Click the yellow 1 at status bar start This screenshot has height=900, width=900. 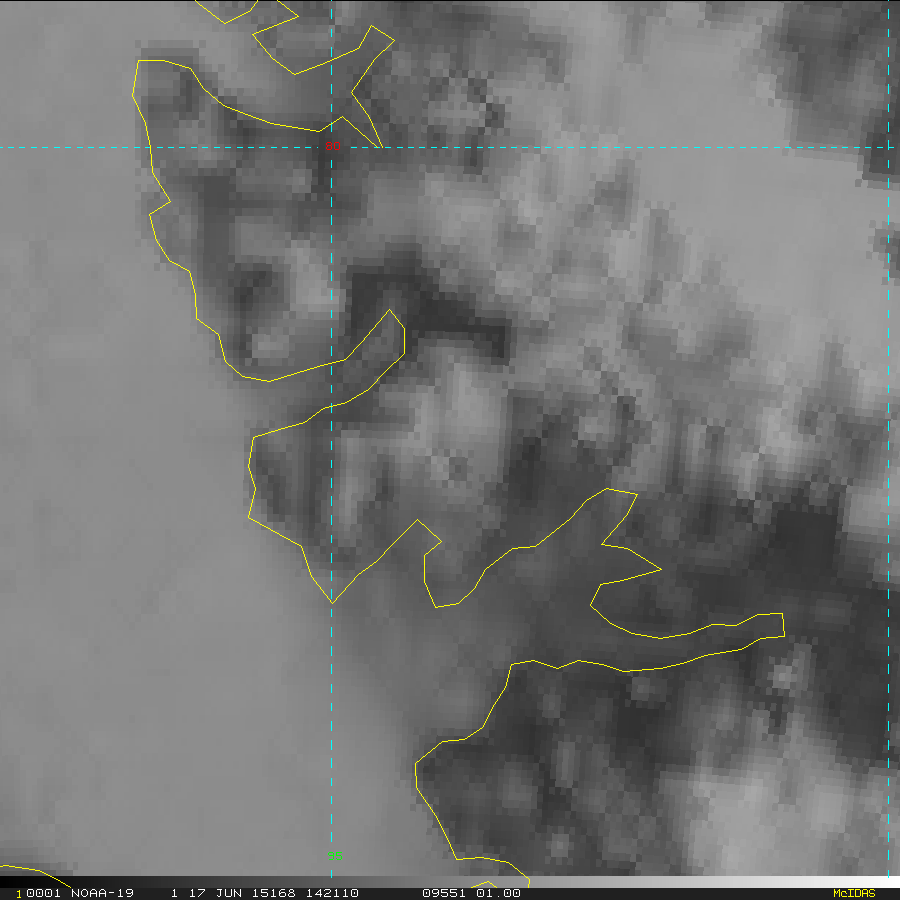[x=18, y=893]
